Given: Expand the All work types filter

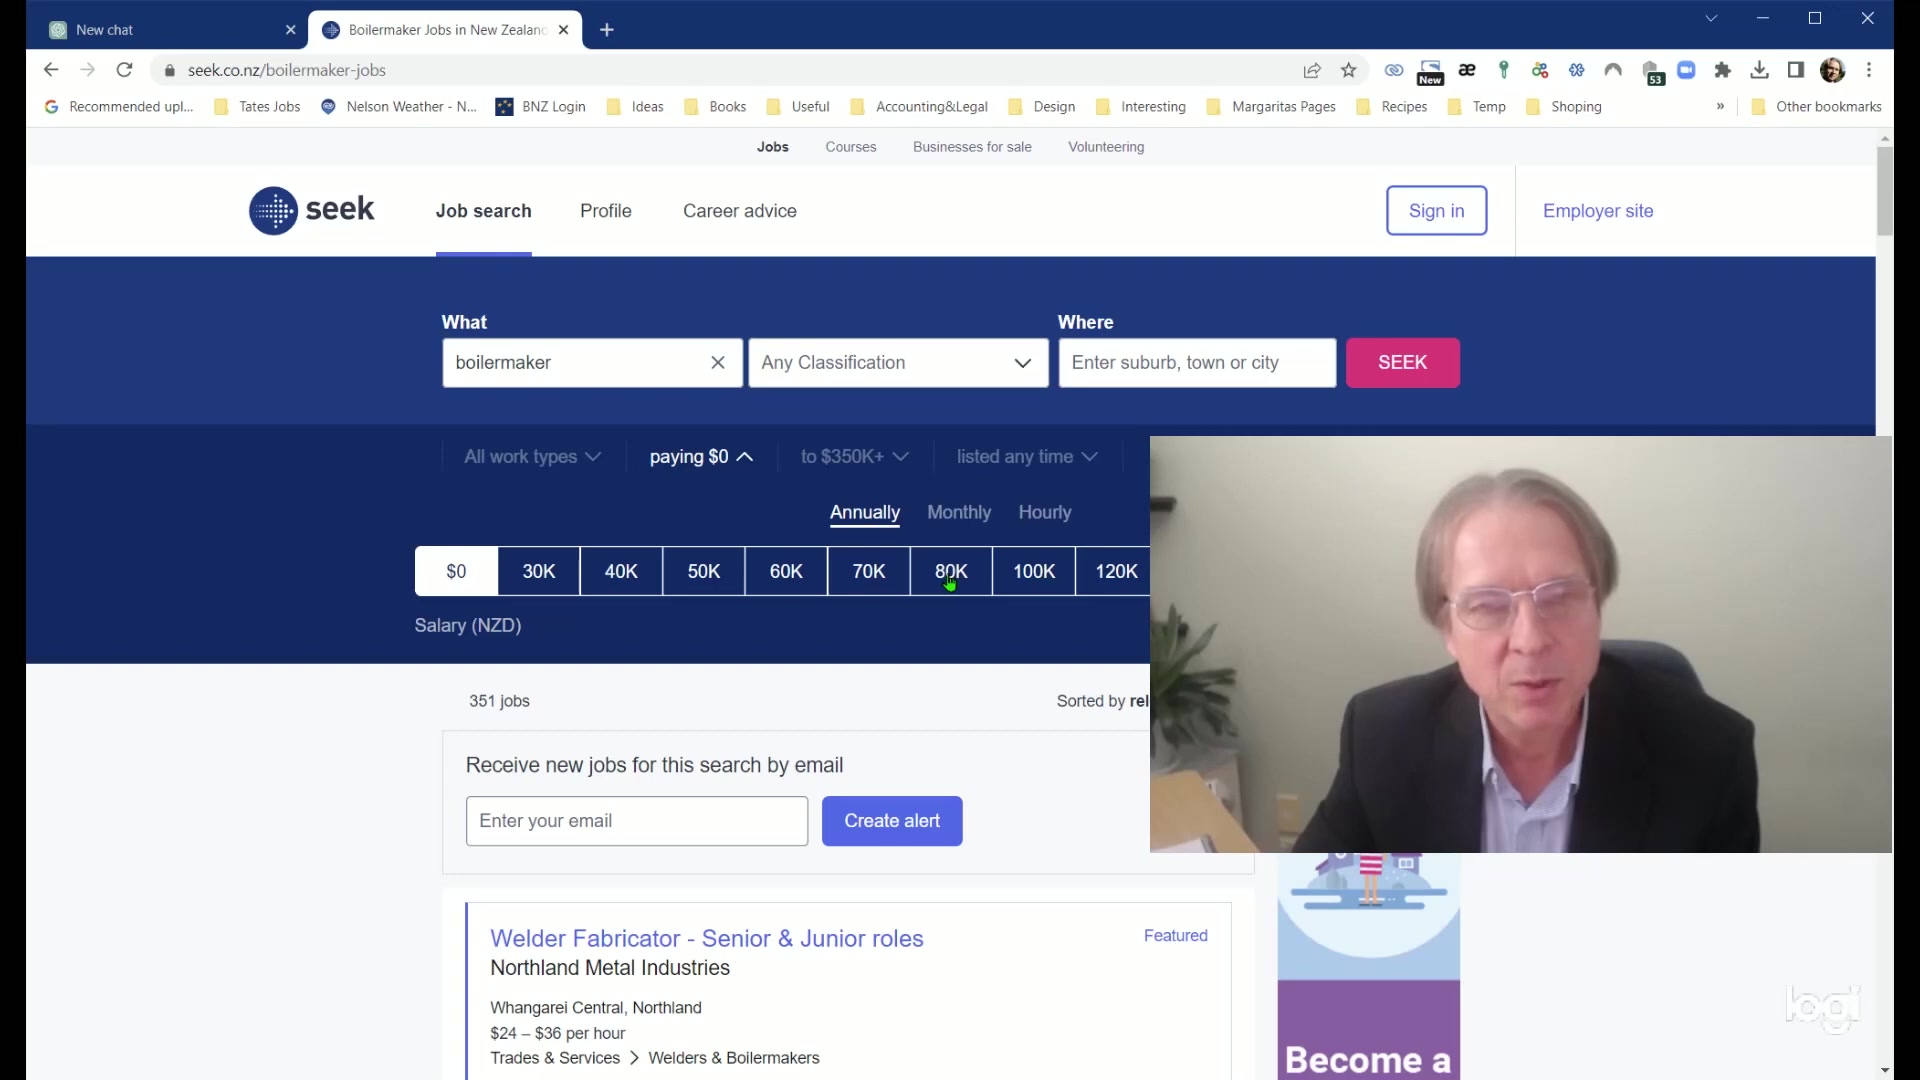Looking at the screenshot, I should click(x=532, y=457).
